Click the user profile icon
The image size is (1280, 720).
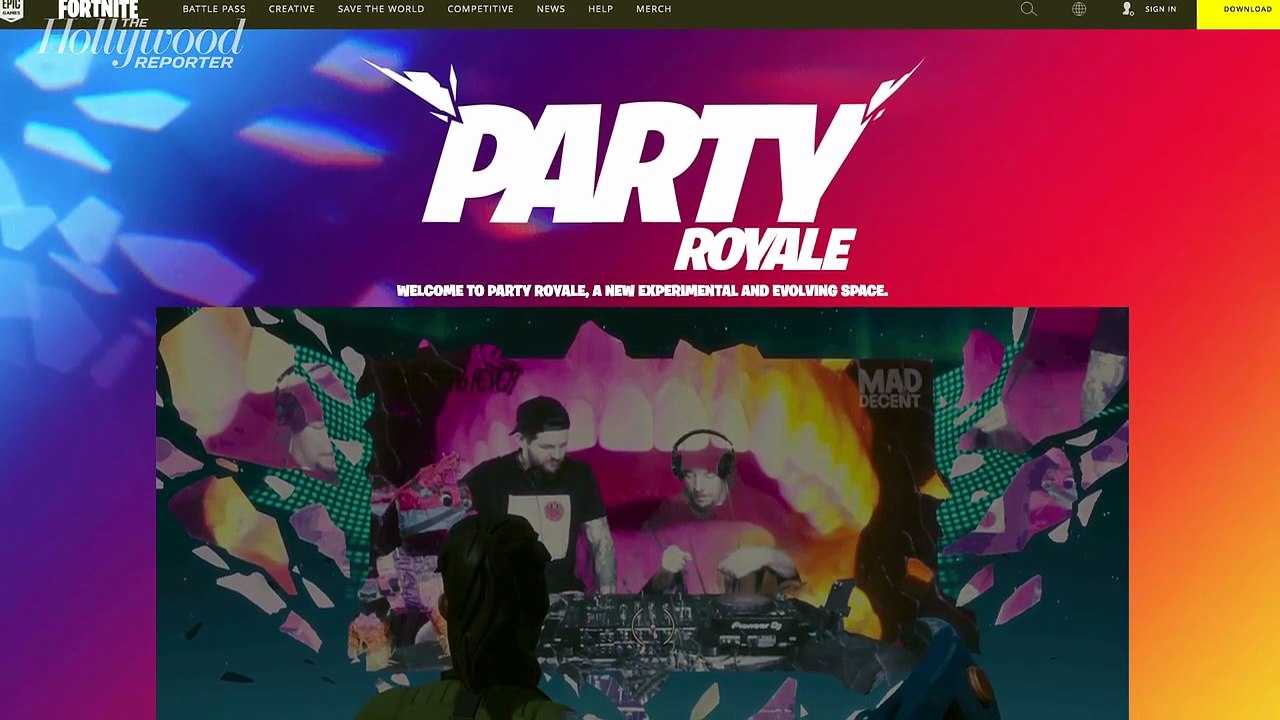pos(1128,9)
